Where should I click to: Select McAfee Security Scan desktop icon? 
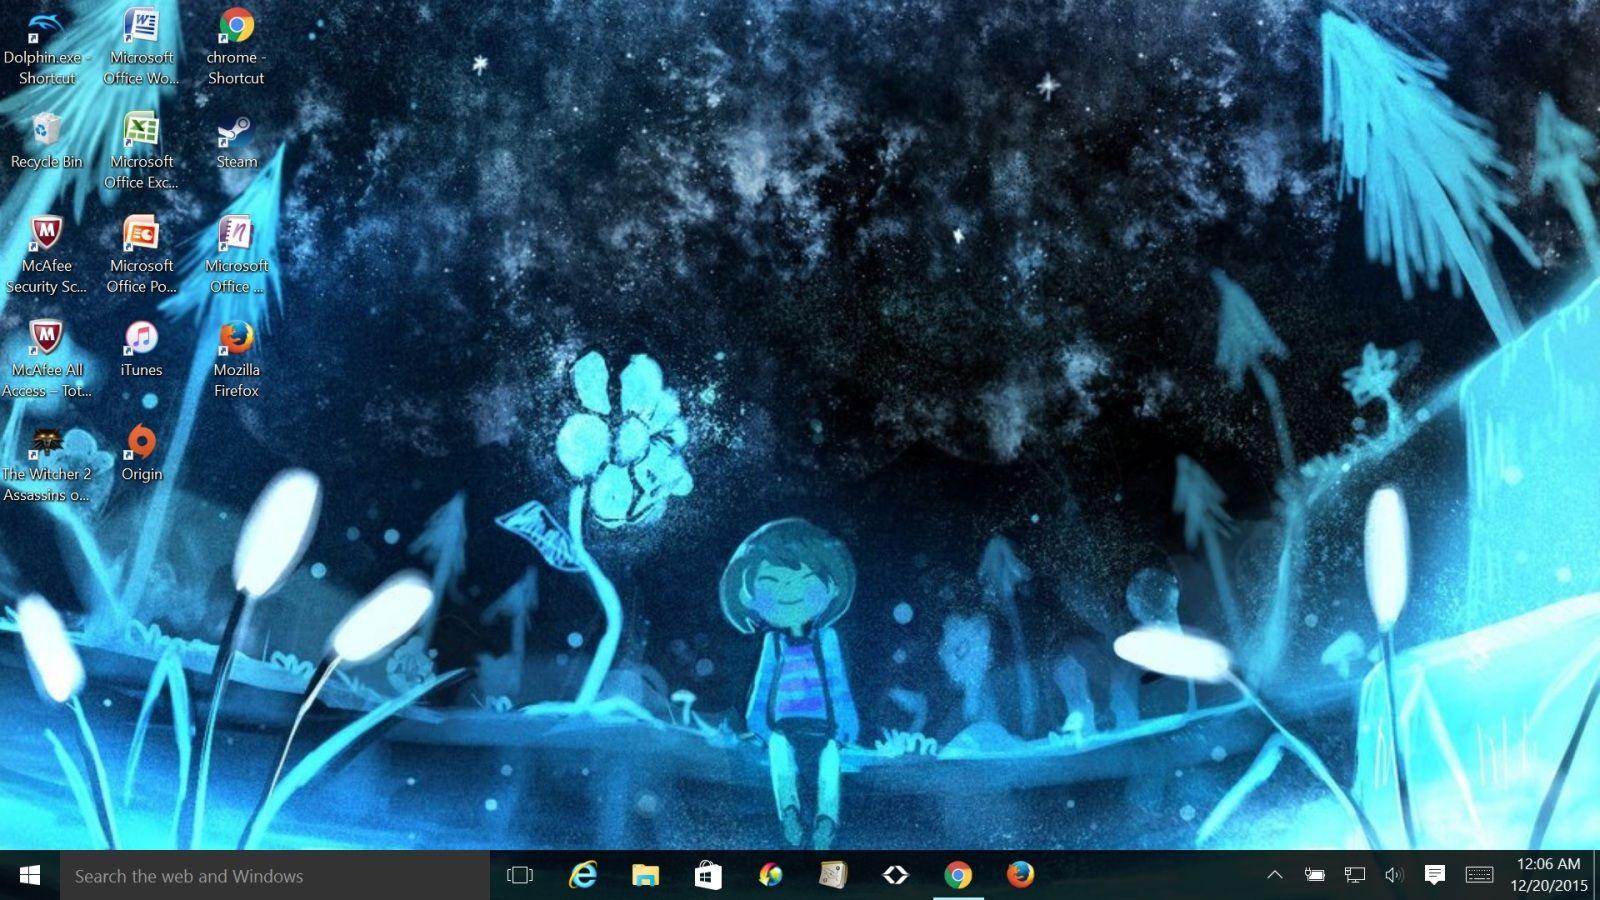[x=46, y=256]
